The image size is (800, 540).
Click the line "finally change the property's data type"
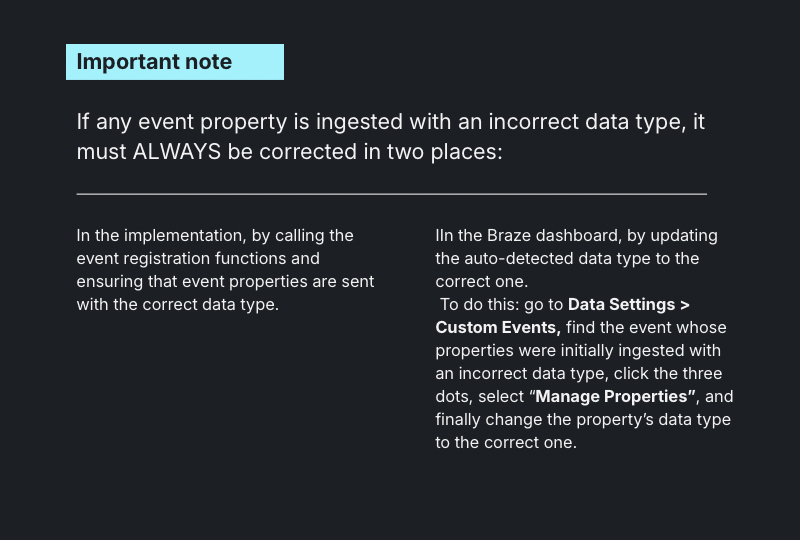pyautogui.click(x=582, y=420)
